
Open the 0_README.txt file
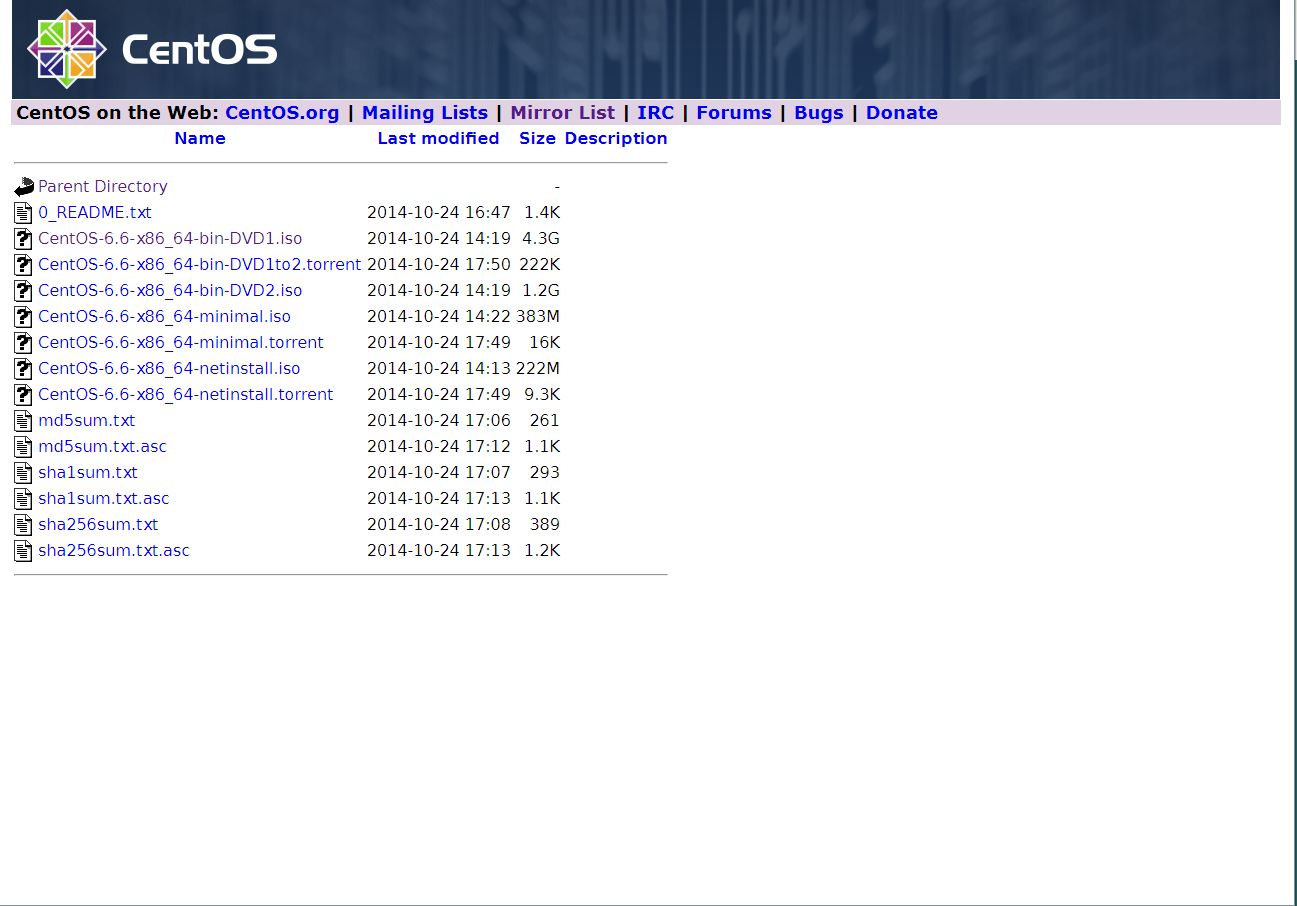tap(95, 212)
